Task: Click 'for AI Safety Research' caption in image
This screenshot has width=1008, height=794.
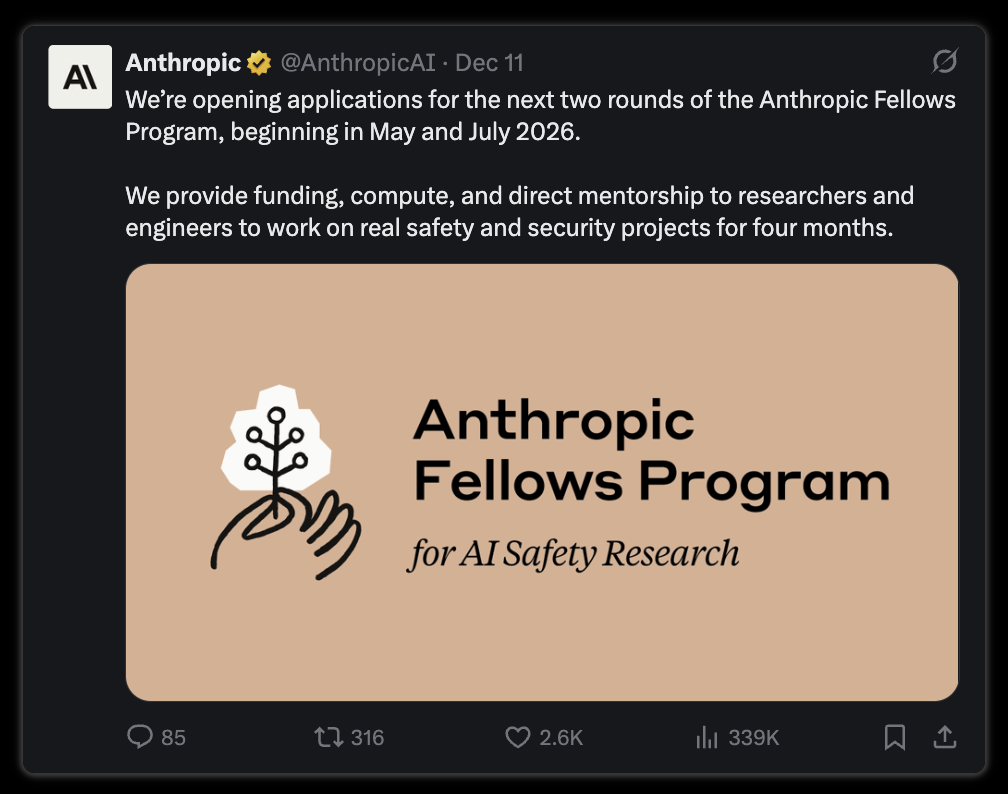Action: pos(574,554)
